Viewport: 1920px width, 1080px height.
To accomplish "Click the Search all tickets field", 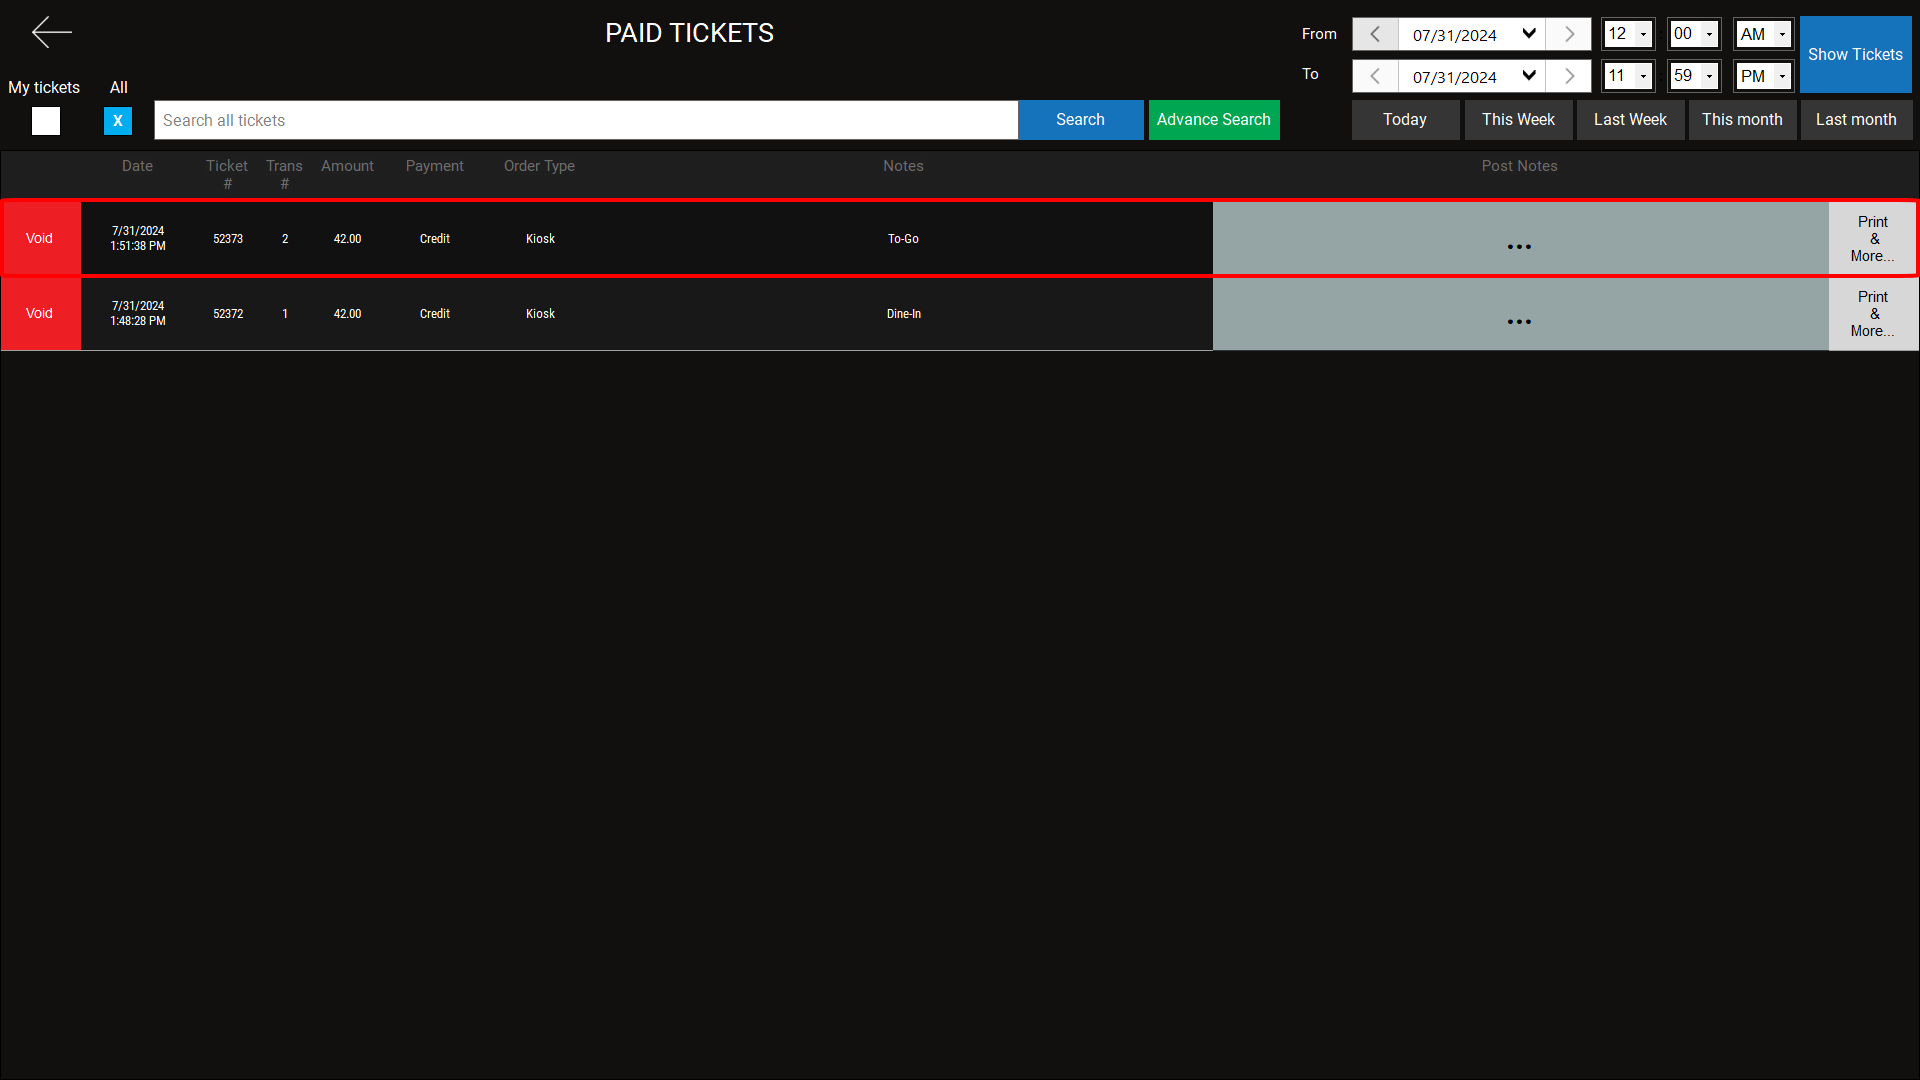I will click(586, 120).
